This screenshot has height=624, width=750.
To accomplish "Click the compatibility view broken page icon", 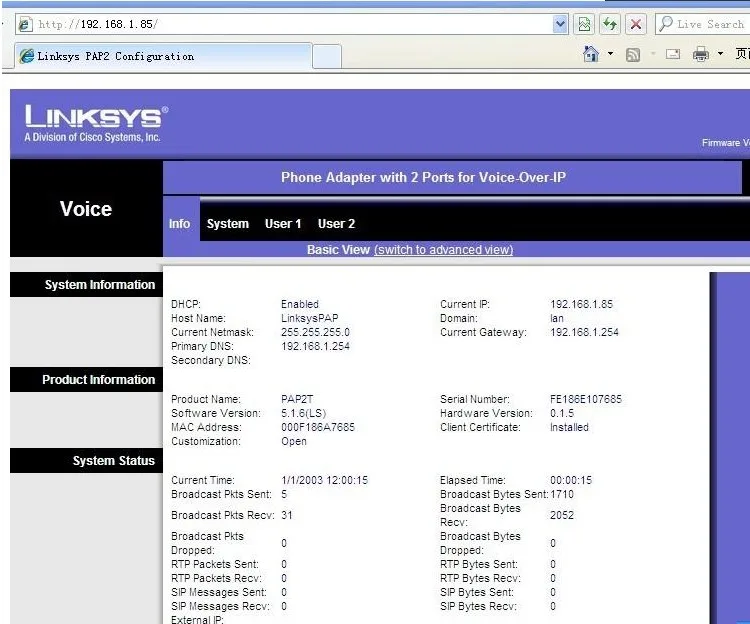I will coord(584,24).
